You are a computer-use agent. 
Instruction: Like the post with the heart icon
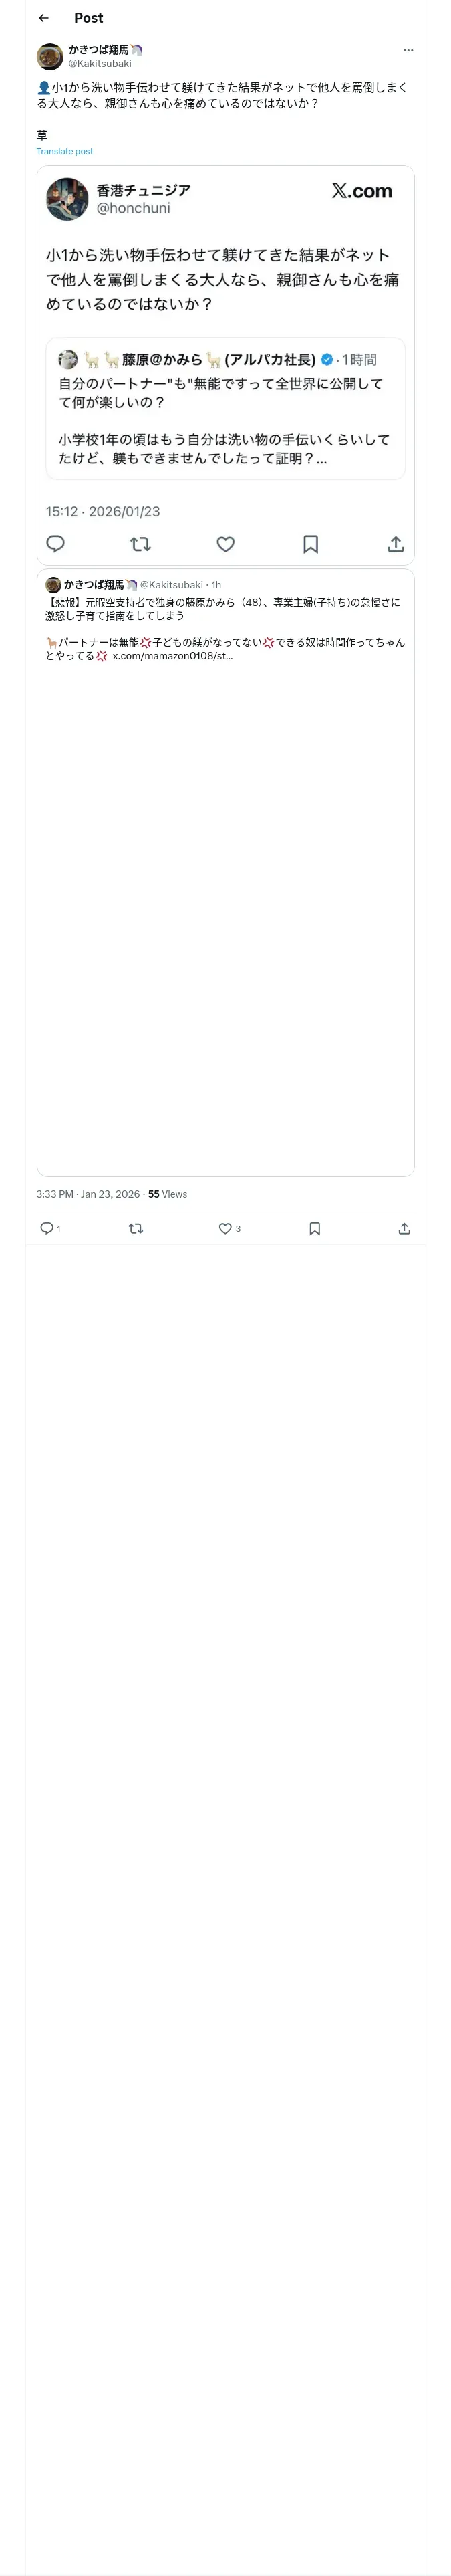coord(225,1228)
